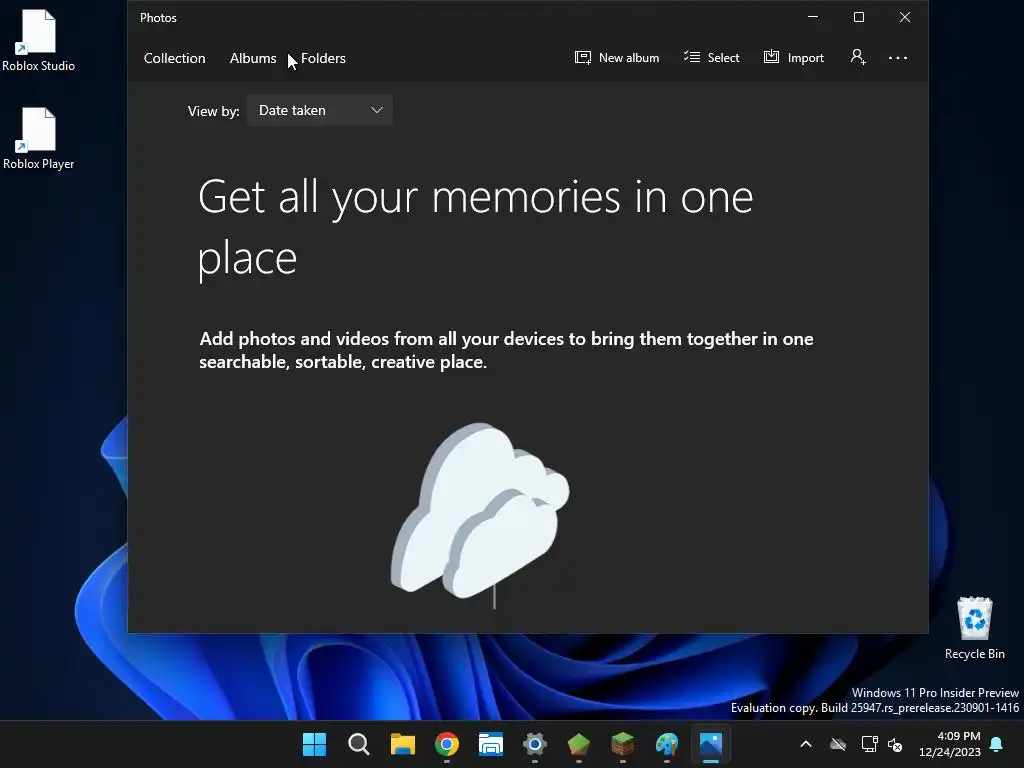Open the notification bell icon
Image resolution: width=1024 pixels, height=768 pixels.
click(997, 744)
